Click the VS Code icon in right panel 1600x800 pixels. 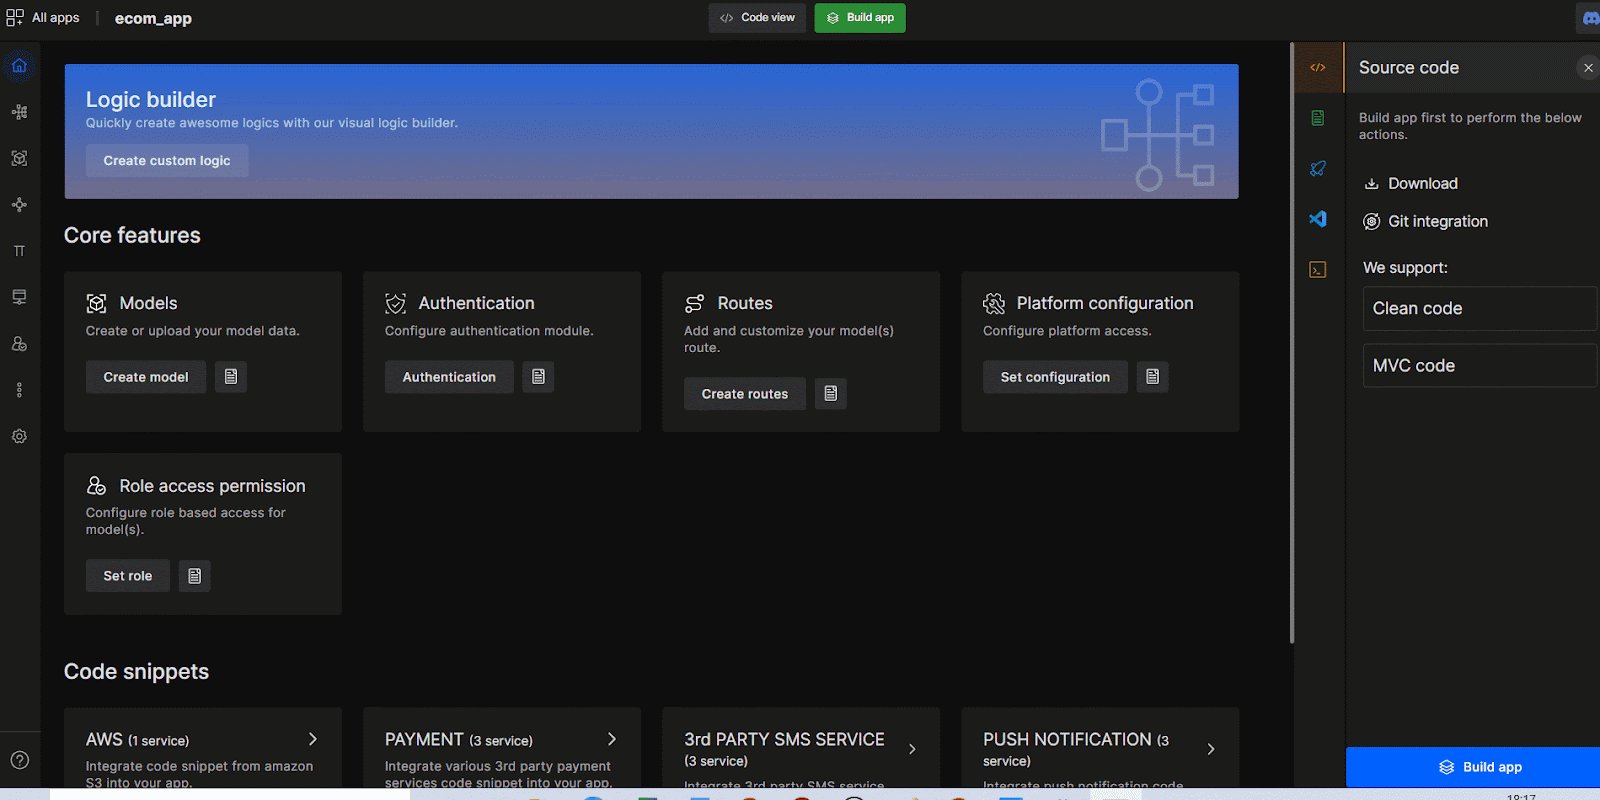coord(1318,219)
